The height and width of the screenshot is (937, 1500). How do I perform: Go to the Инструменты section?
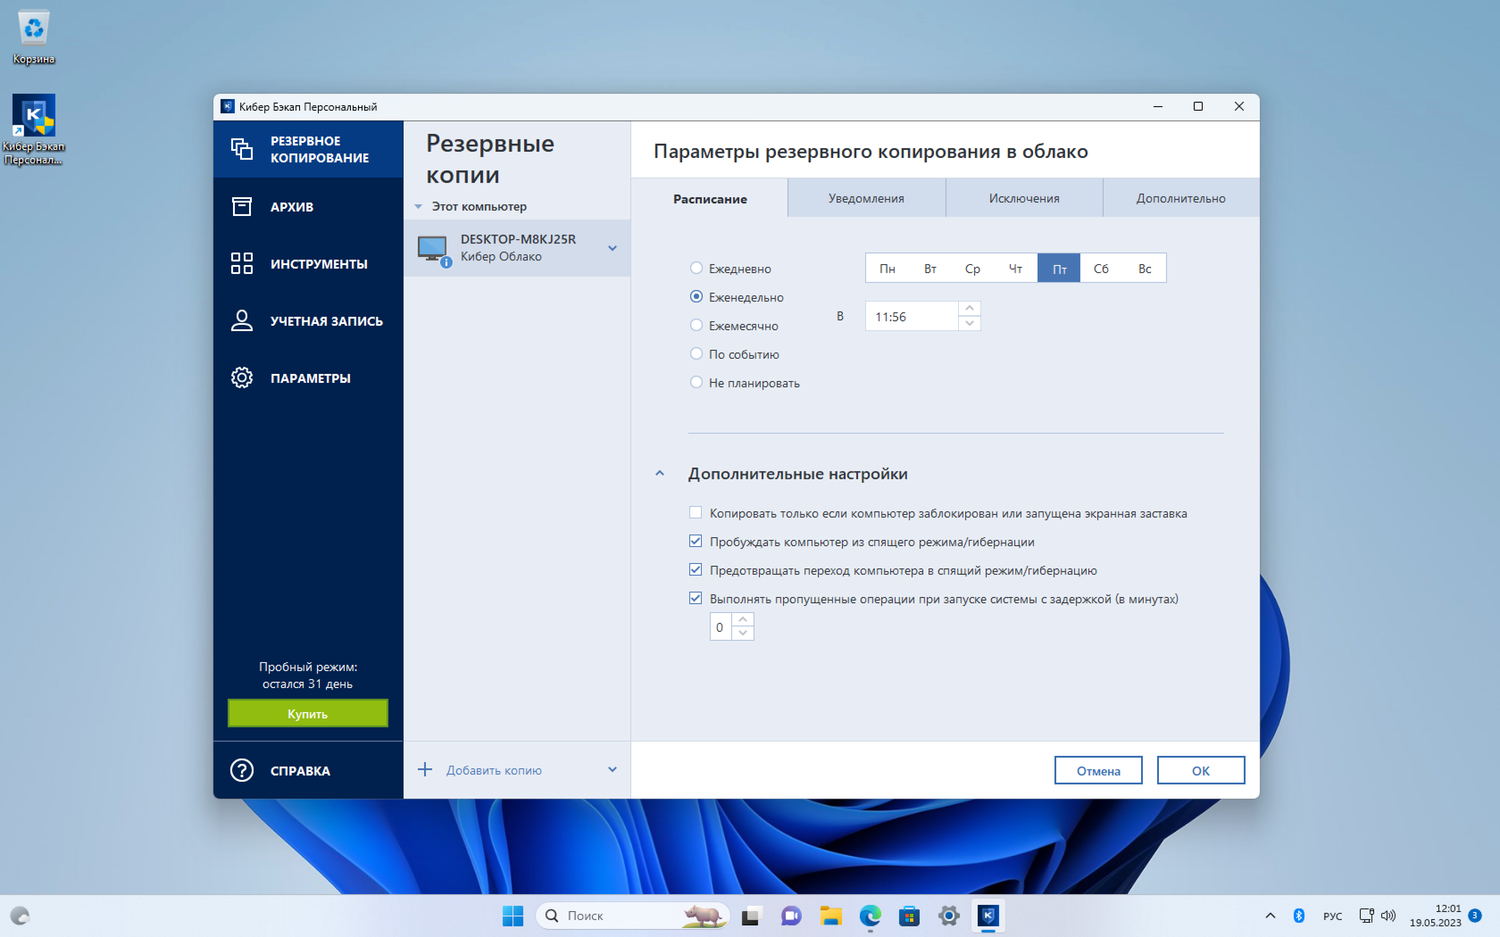point(308,264)
